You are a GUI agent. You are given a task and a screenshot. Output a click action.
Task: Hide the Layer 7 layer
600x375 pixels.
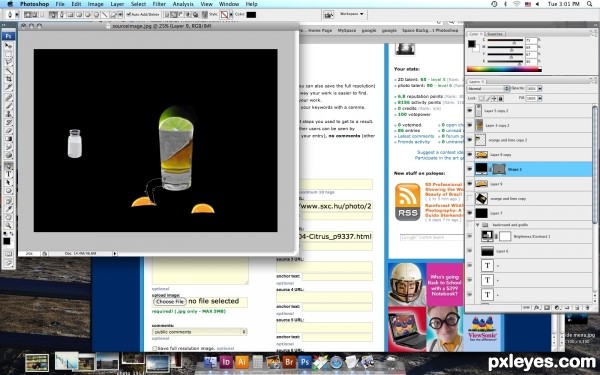coord(470,213)
